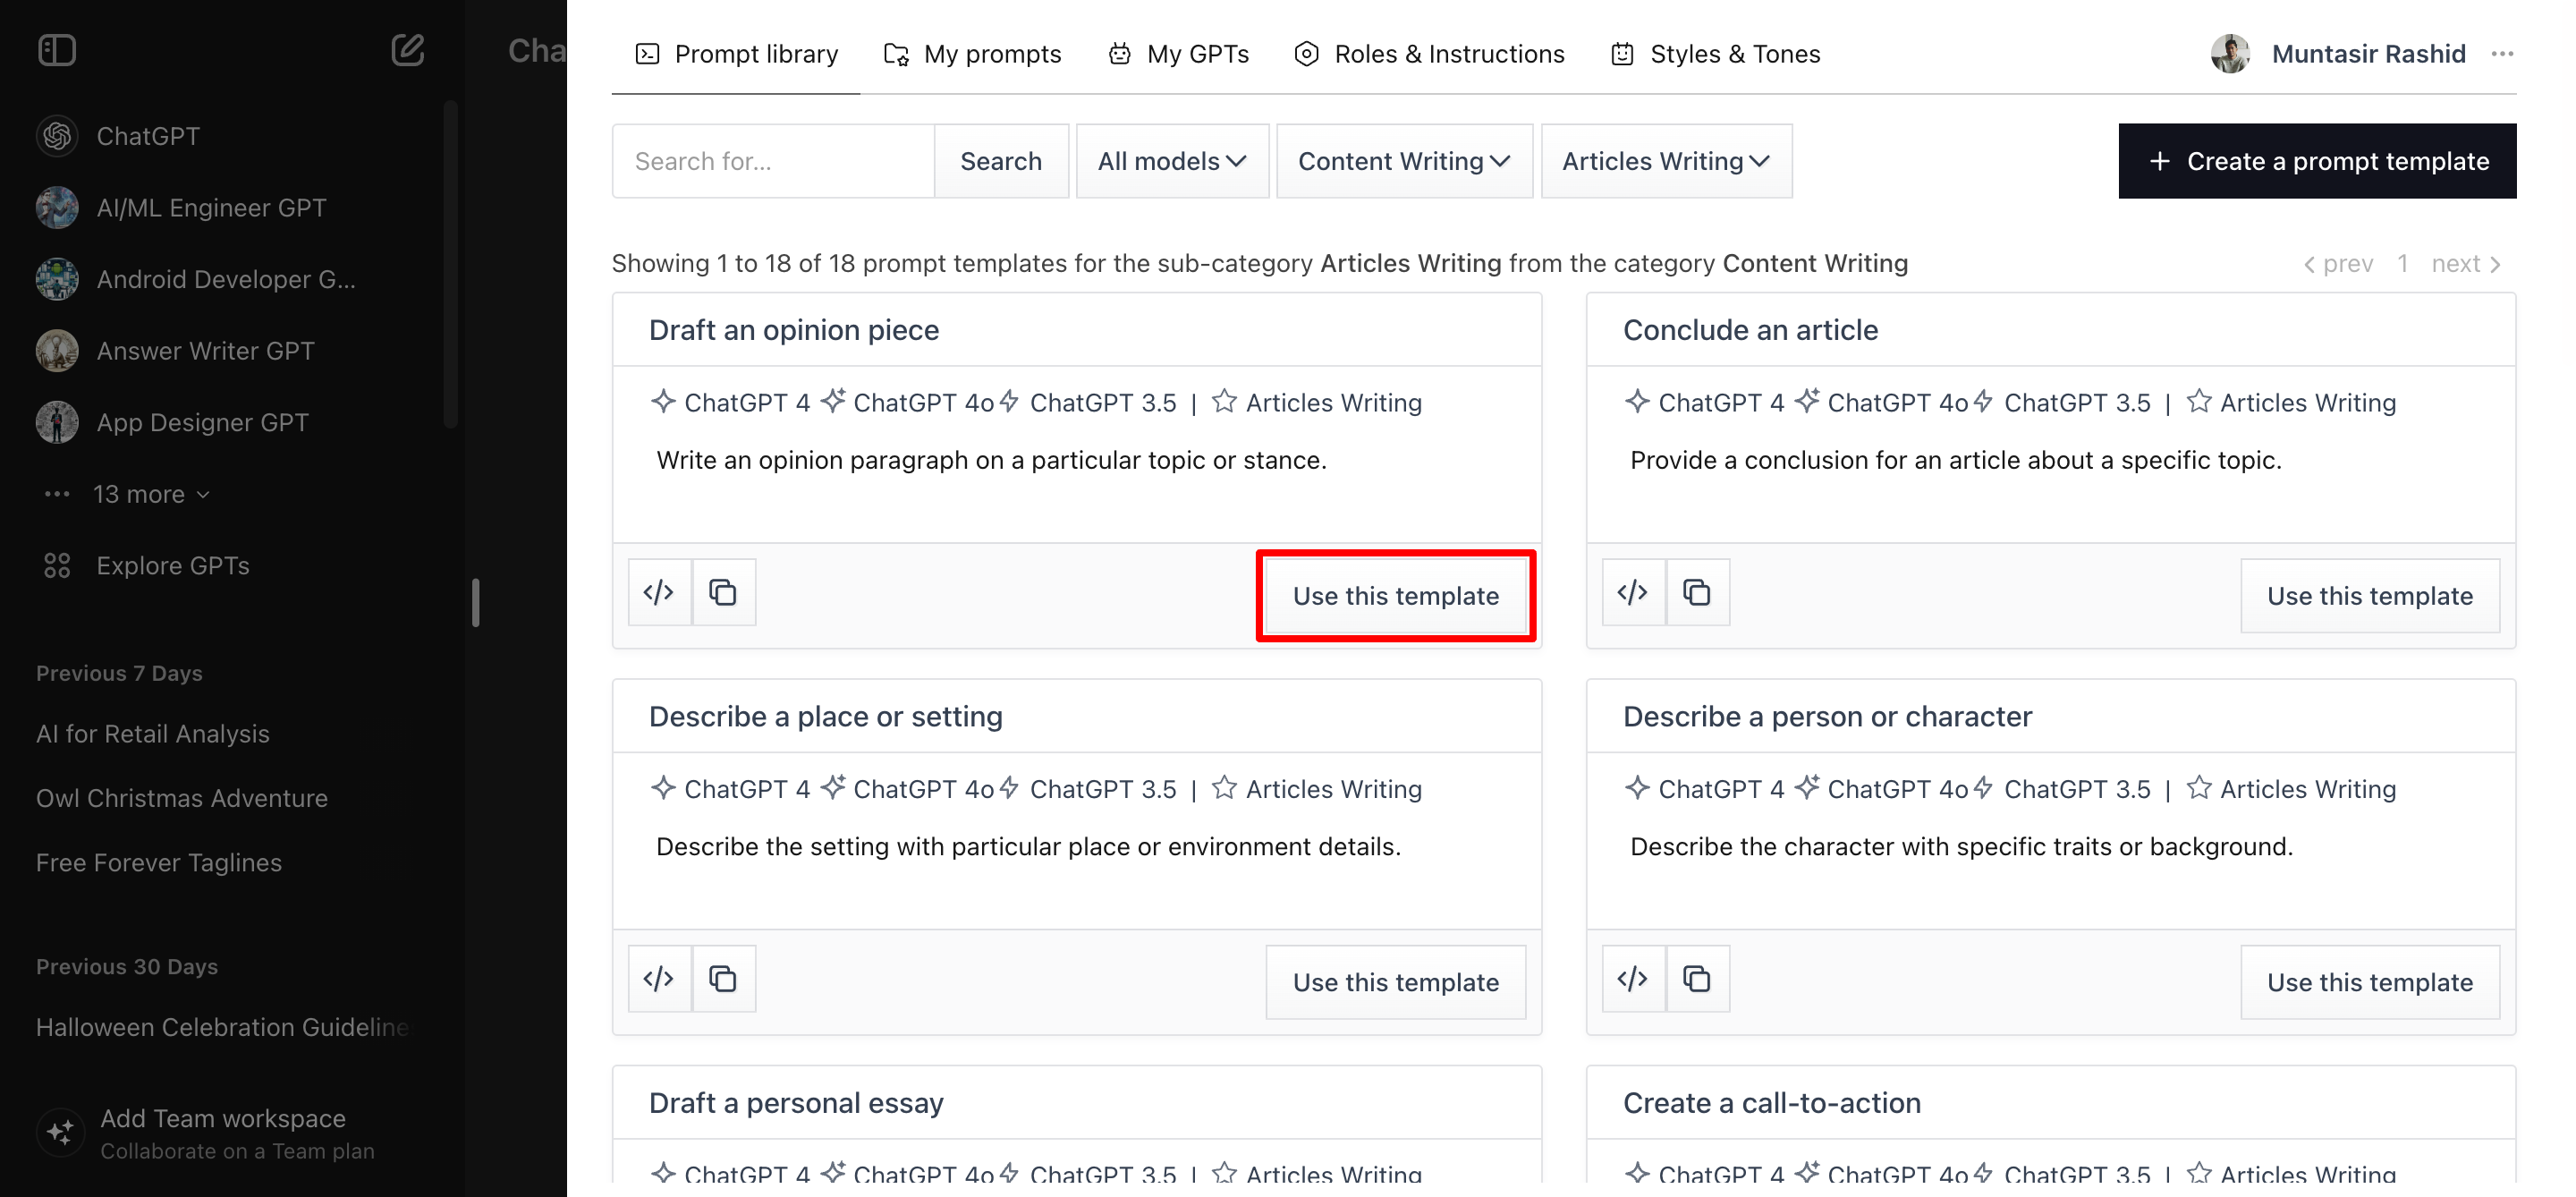Click the code icon on Draft an opinion piece
The image size is (2576, 1197).
point(659,593)
